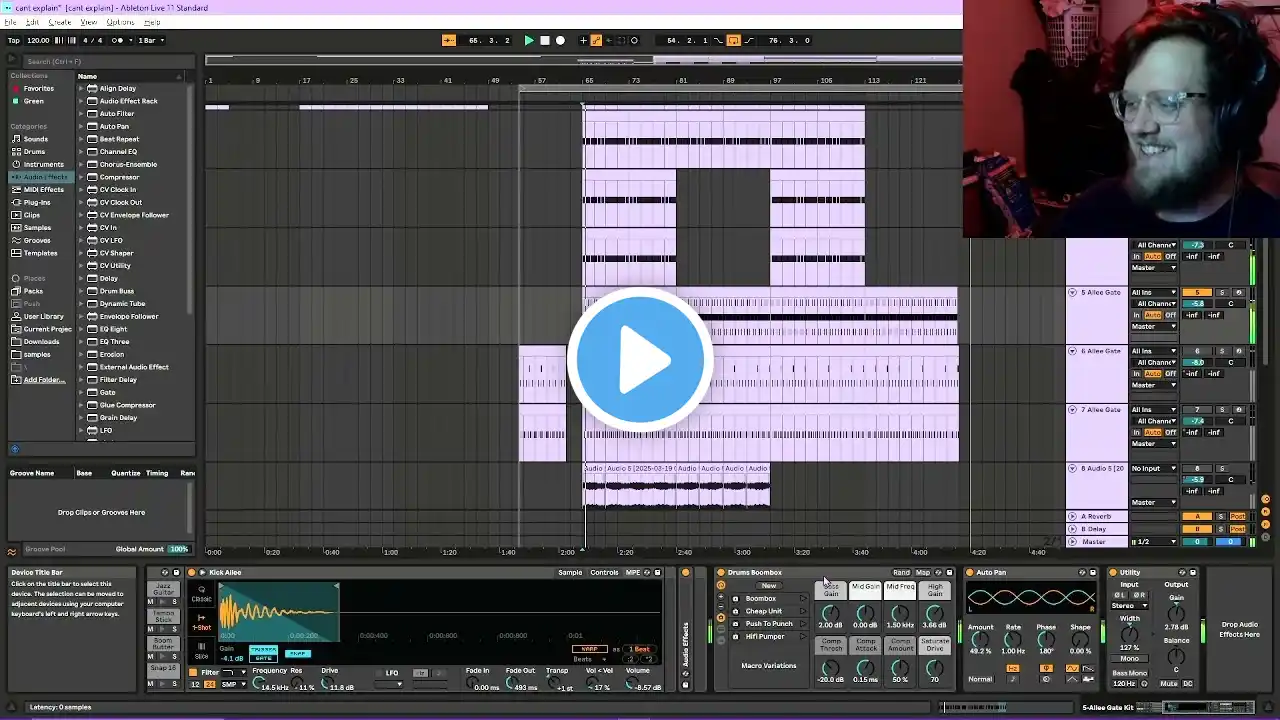Viewport: 1280px width, 720px height.
Task: Open the Master 1/2 output dropdown
Action: (1153, 542)
